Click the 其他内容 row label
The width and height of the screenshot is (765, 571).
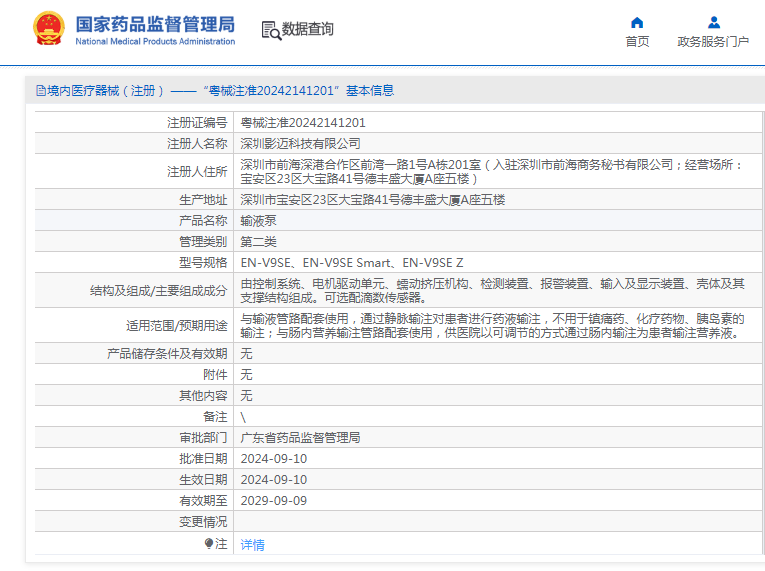point(203,395)
